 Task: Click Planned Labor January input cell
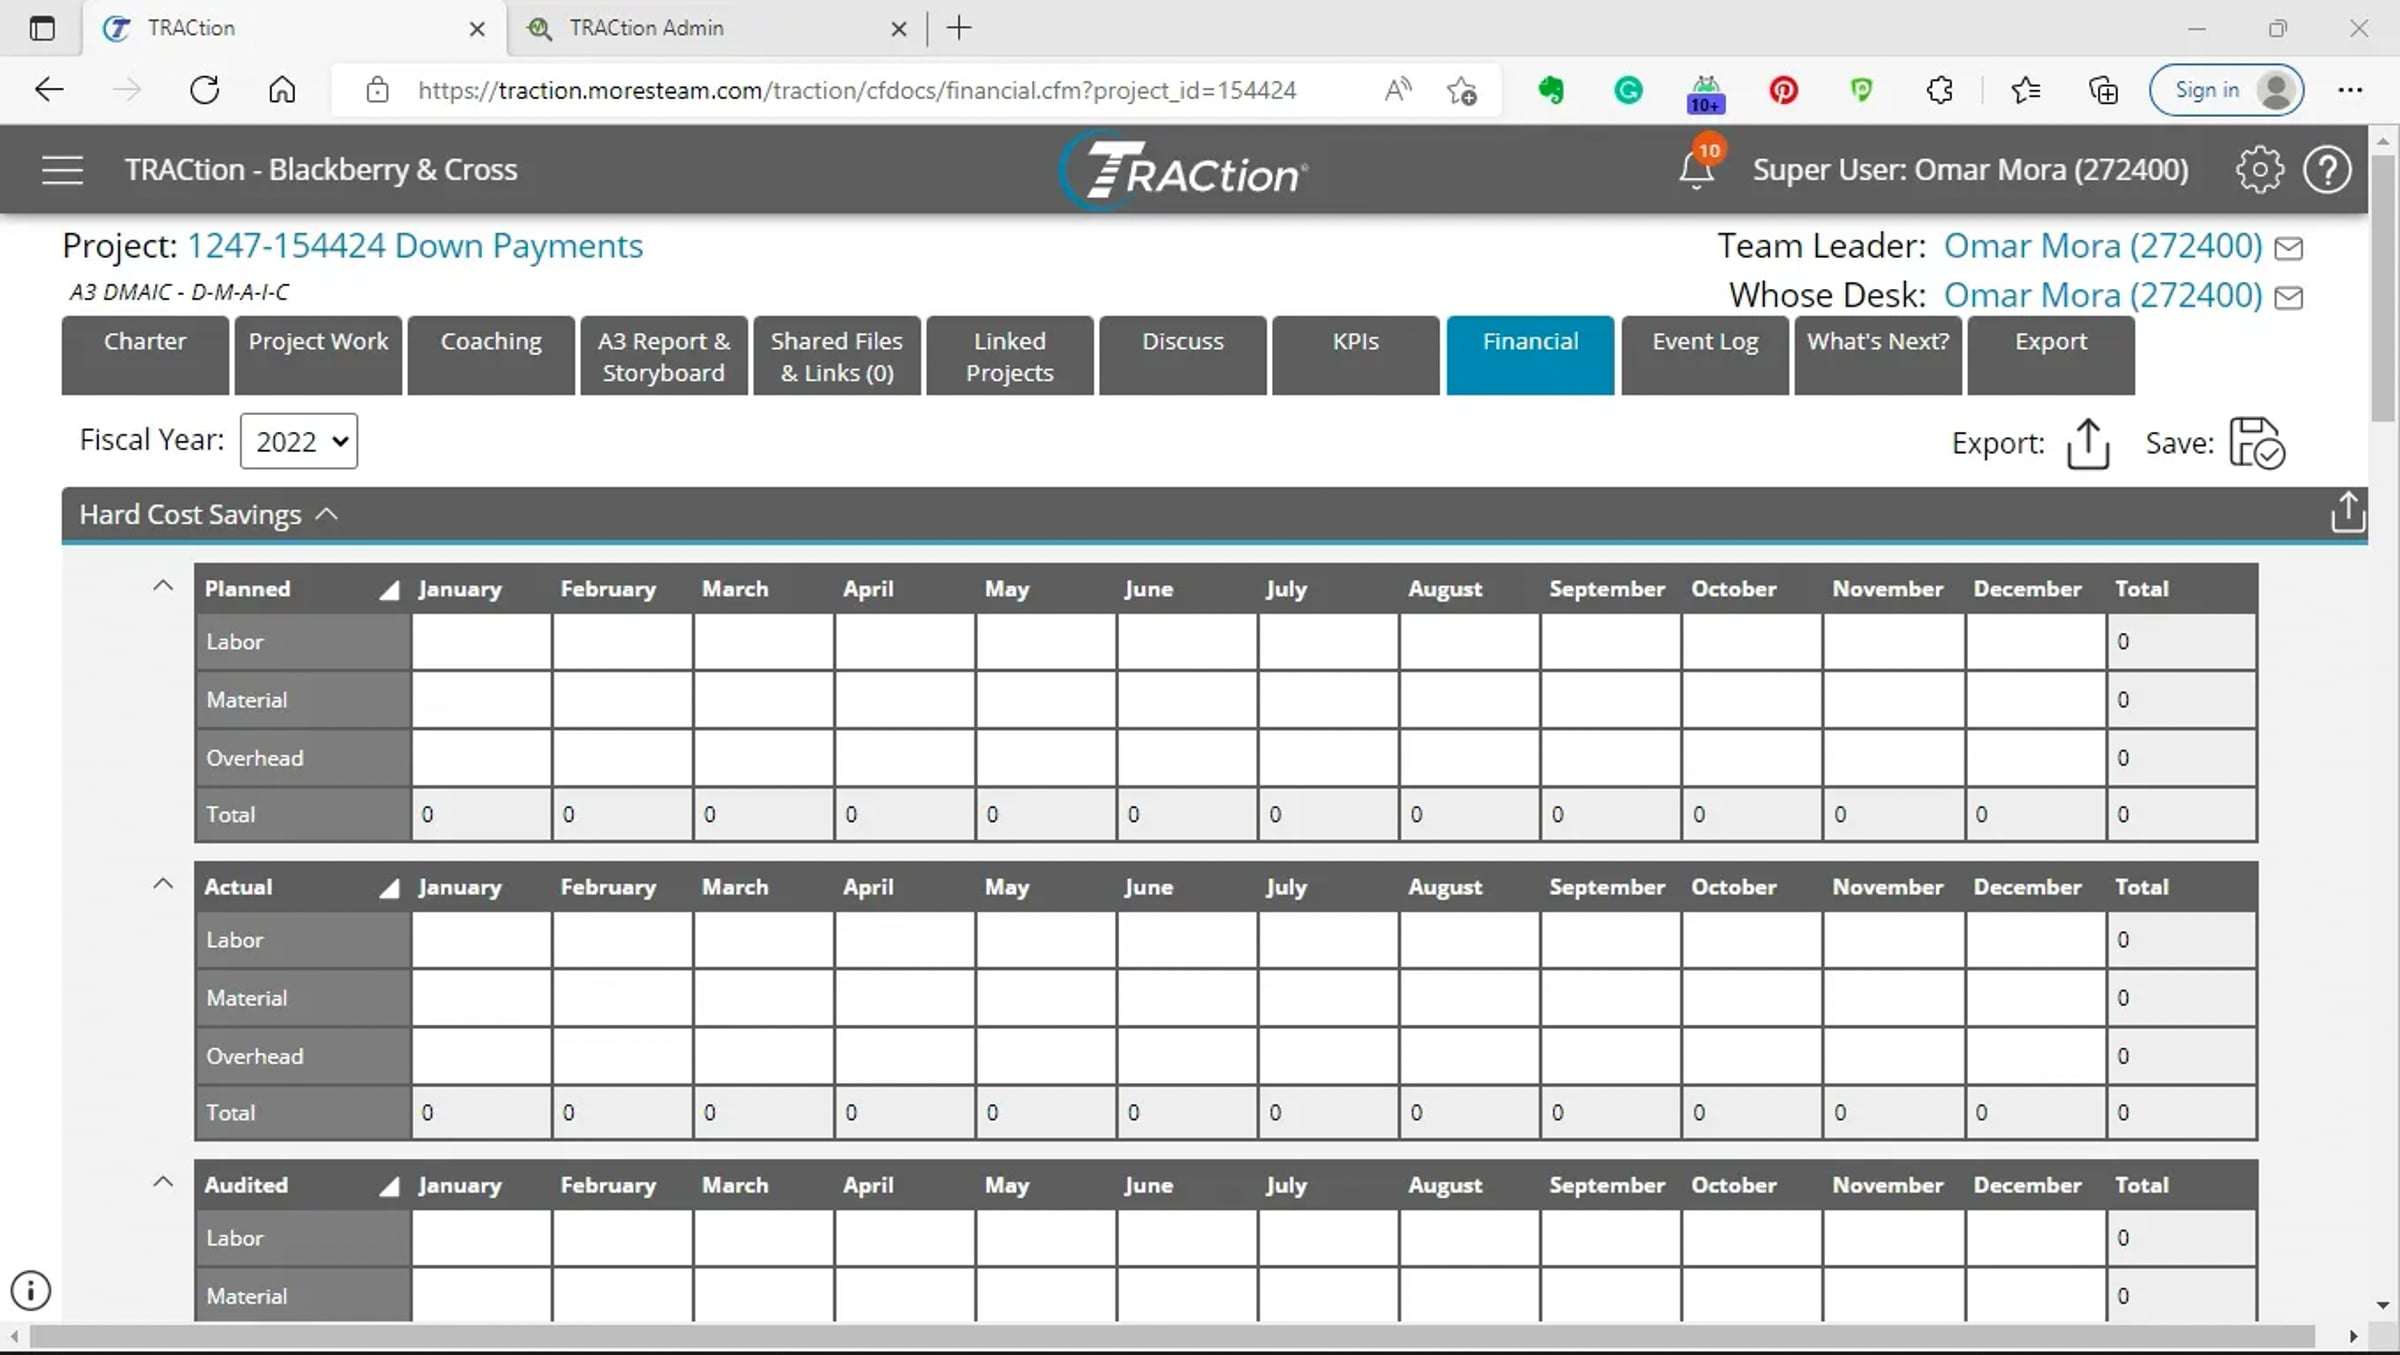pyautogui.click(x=481, y=642)
